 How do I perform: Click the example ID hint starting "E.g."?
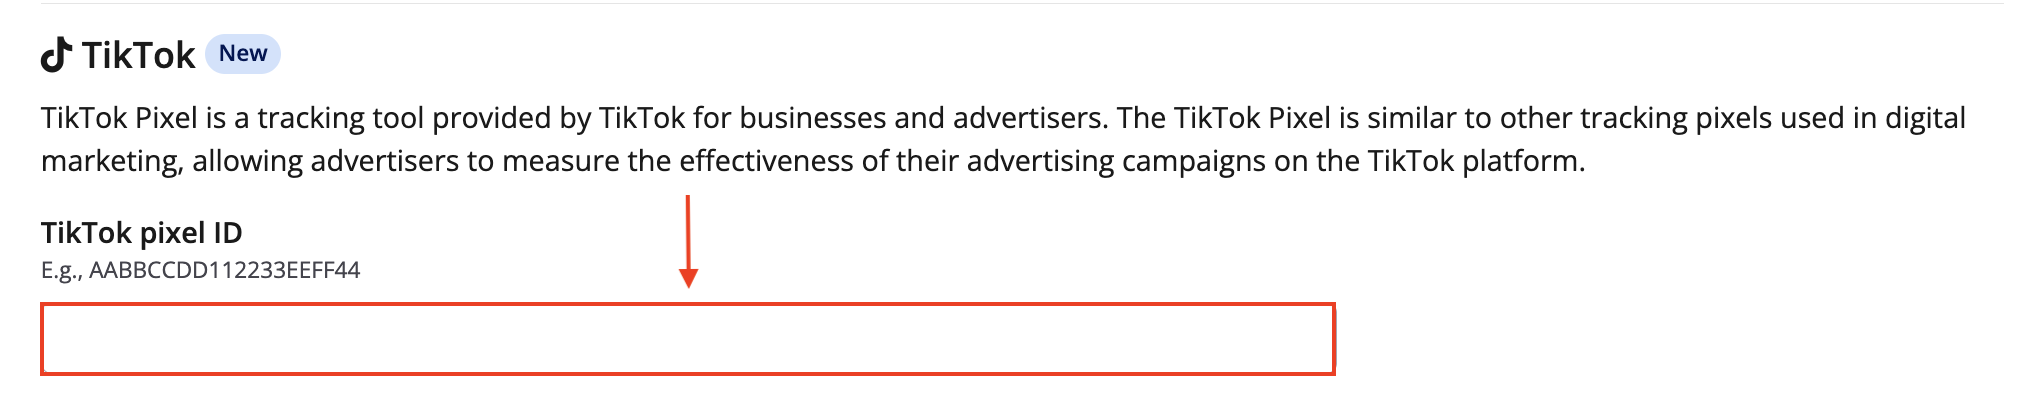click(200, 270)
